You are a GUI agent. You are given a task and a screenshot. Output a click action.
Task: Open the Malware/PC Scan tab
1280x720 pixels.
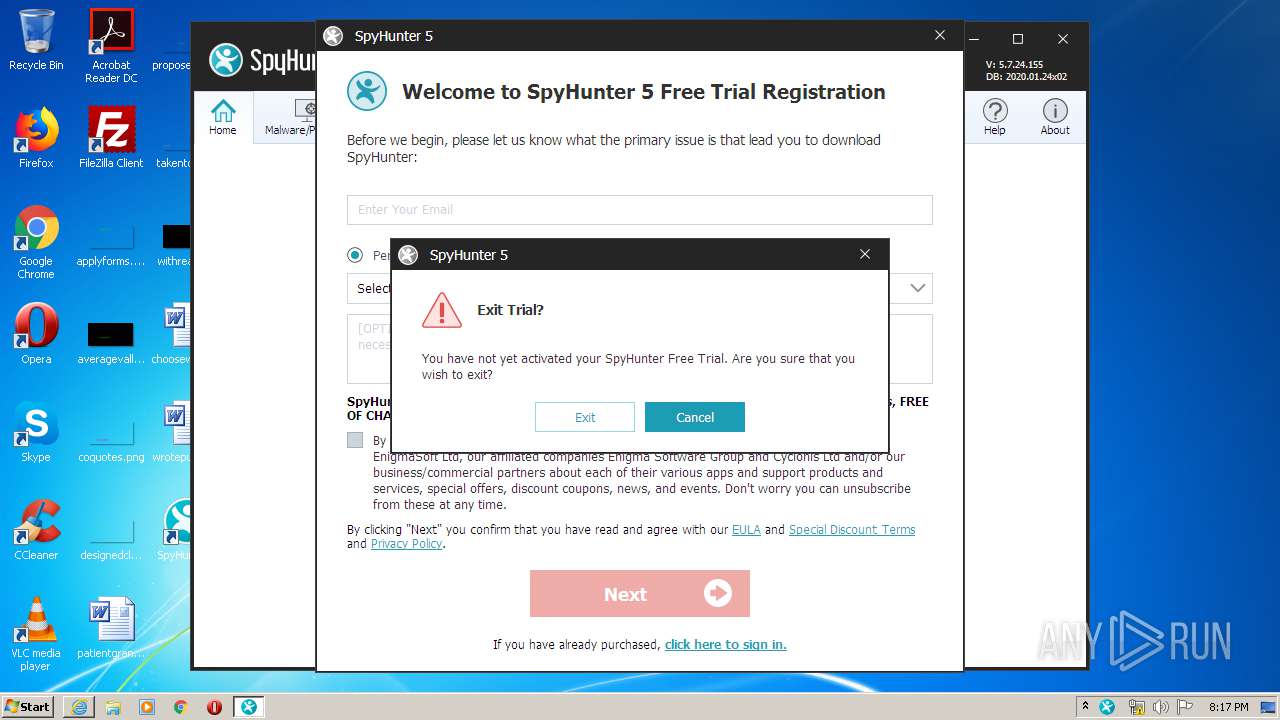(290, 117)
